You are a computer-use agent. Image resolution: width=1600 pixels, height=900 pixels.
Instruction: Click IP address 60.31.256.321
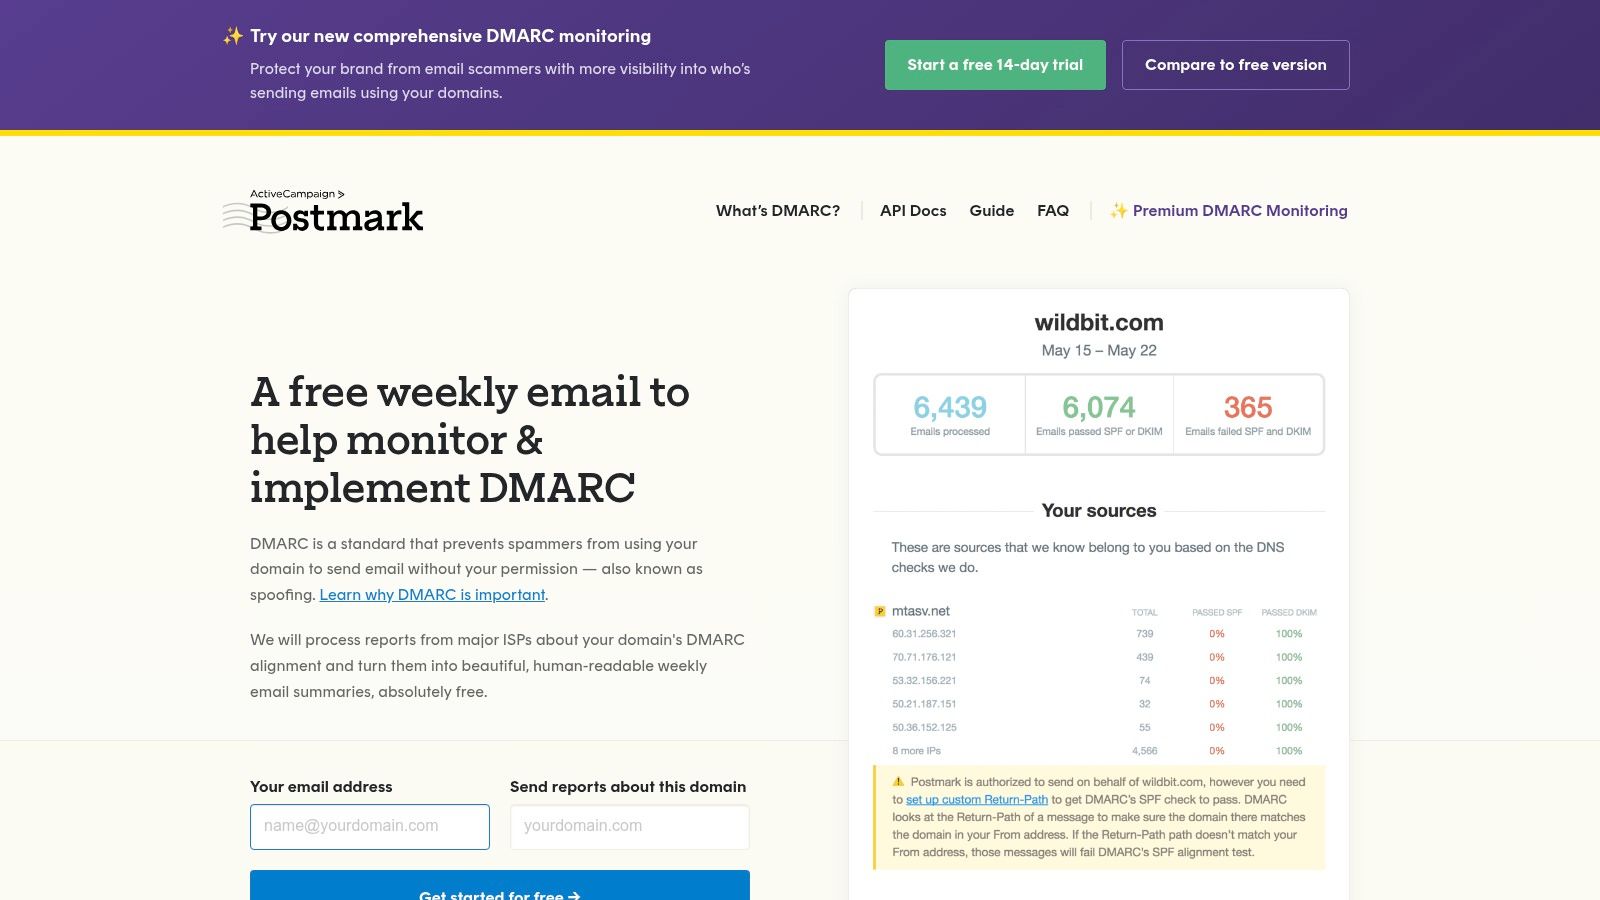click(x=924, y=634)
